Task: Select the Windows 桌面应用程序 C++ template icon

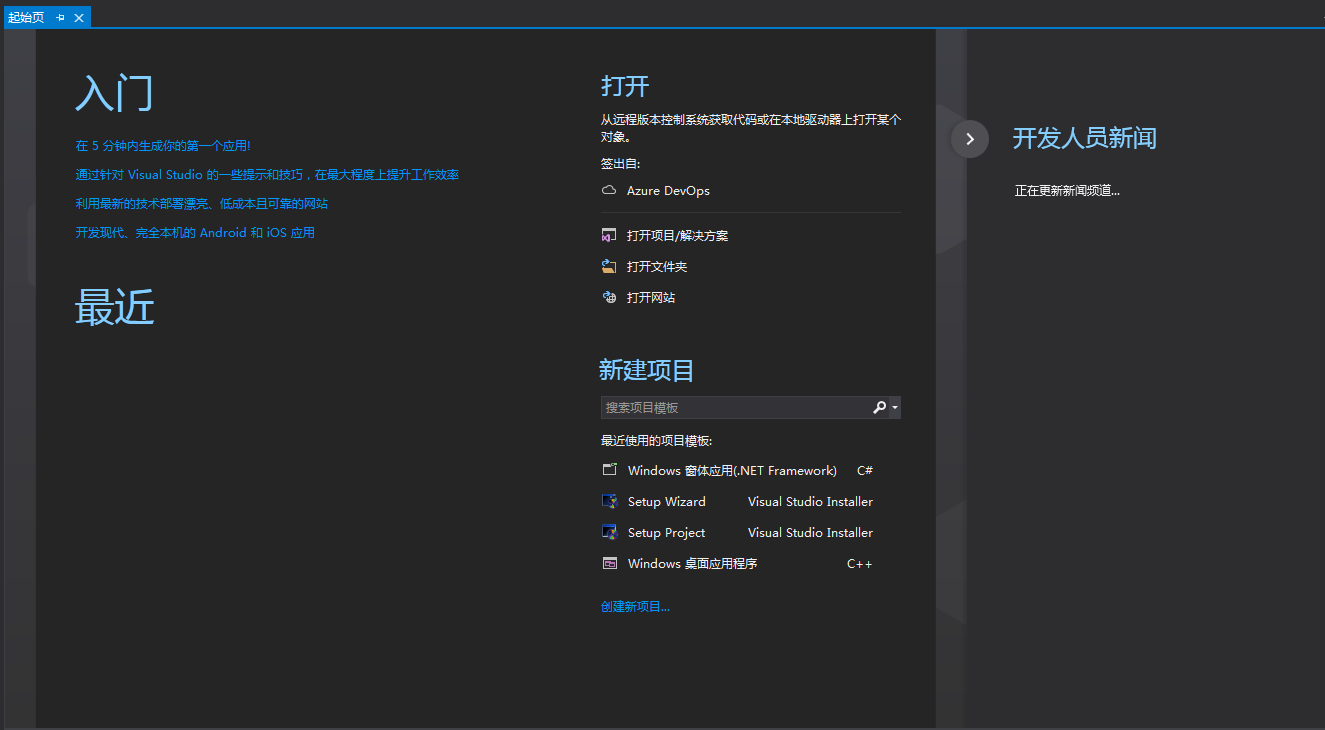Action: click(x=610, y=563)
